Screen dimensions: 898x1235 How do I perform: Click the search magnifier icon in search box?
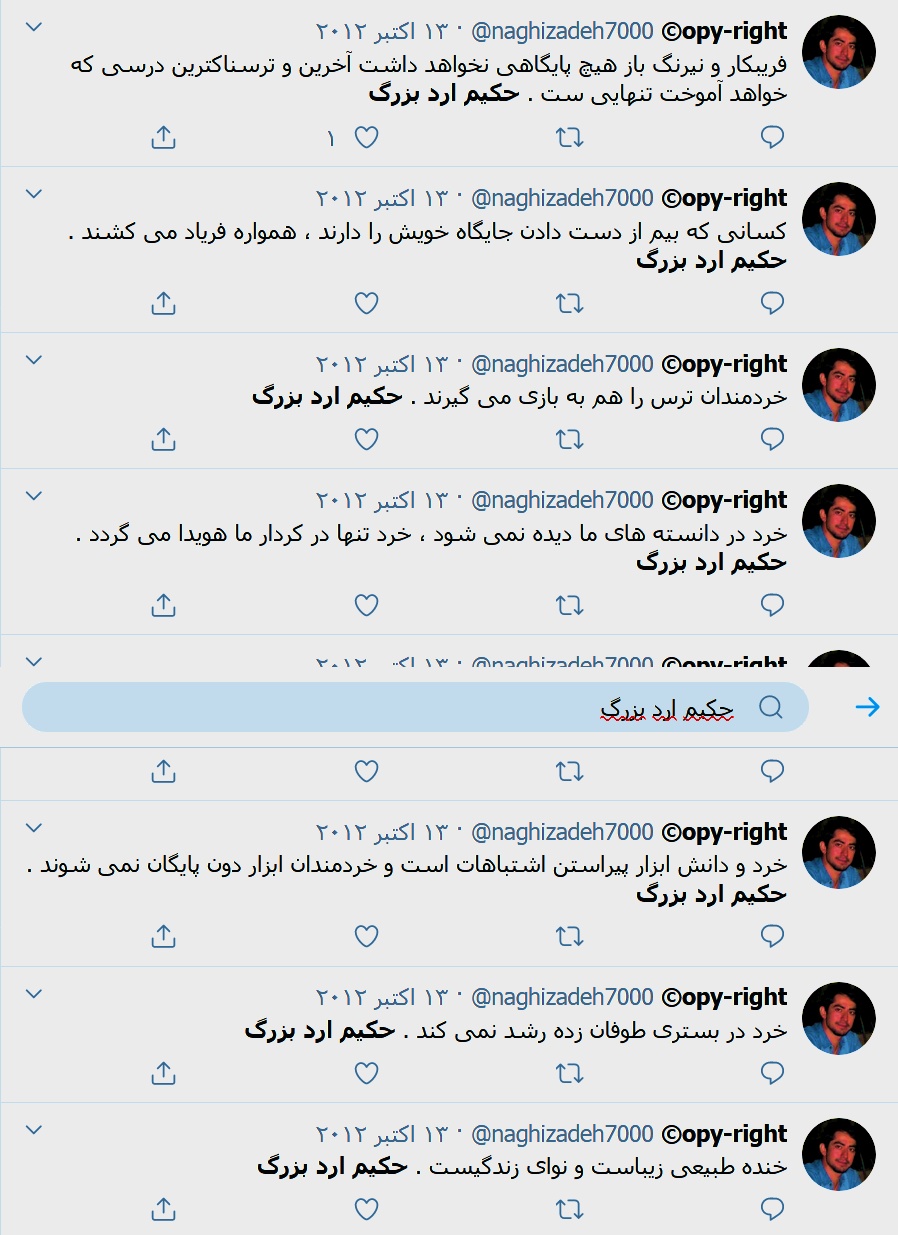tap(771, 707)
